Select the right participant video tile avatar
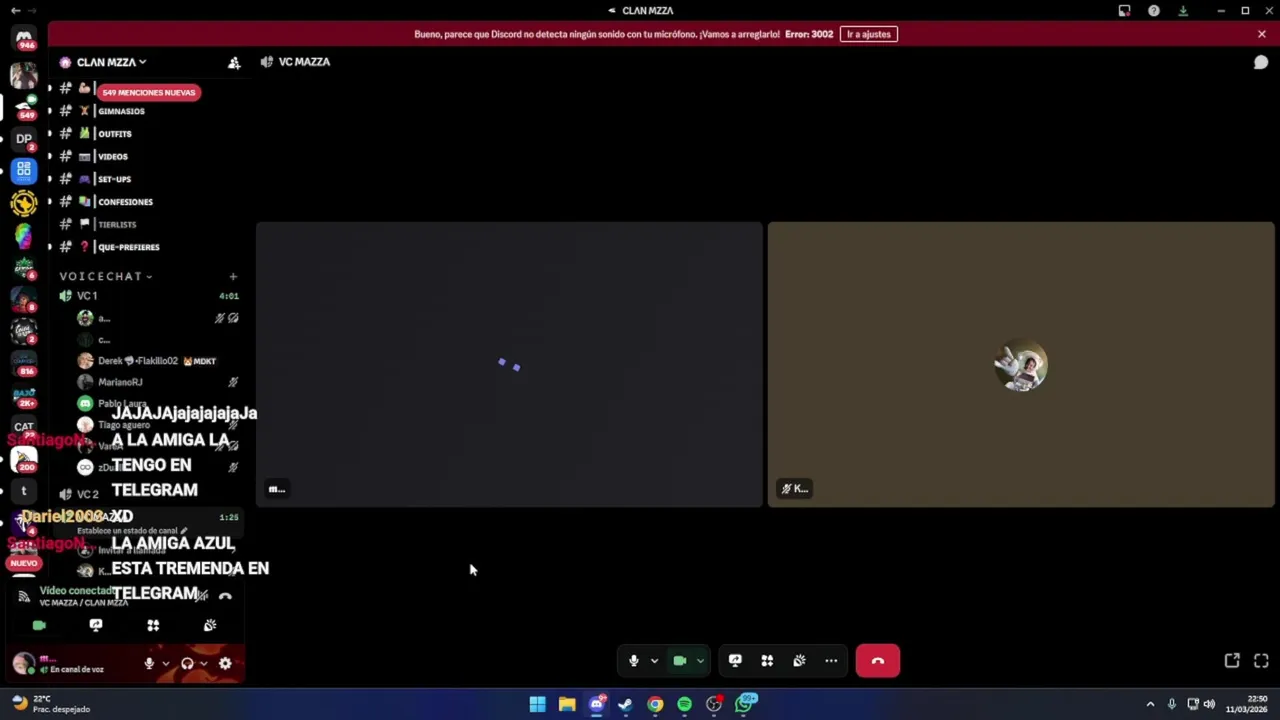The width and height of the screenshot is (1280, 720). [1021, 366]
